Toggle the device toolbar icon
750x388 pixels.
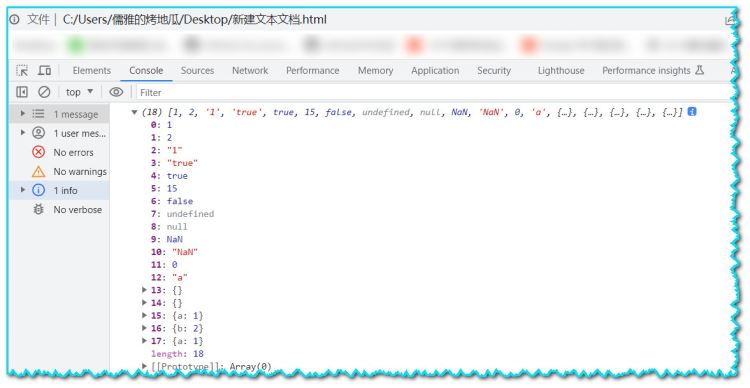[x=44, y=70]
